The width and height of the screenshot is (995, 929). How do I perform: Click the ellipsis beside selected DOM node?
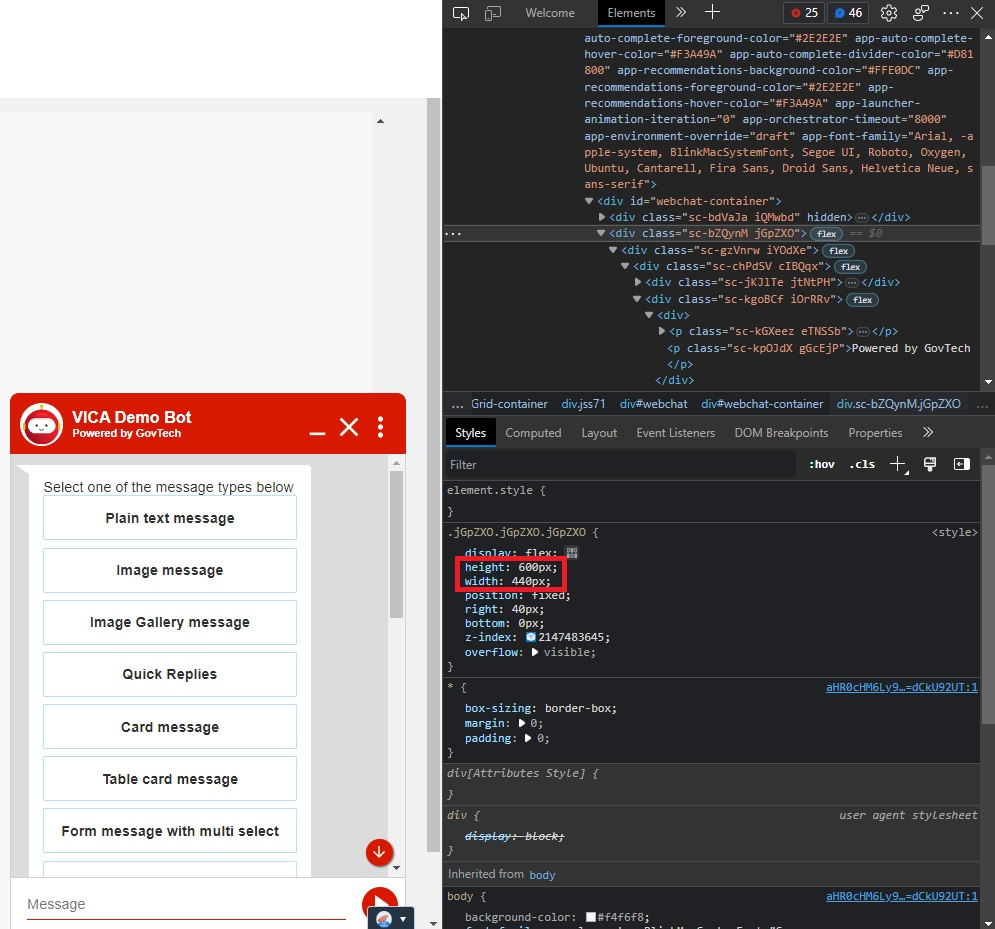[453, 234]
